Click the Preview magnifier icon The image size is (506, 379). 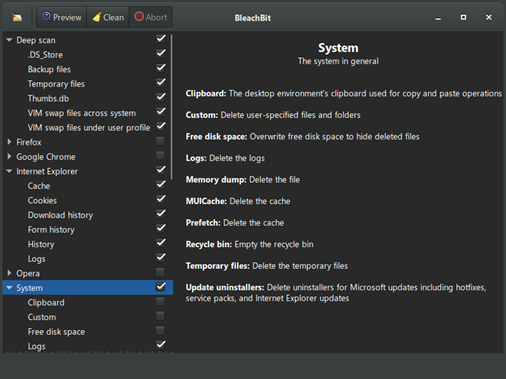coord(47,16)
